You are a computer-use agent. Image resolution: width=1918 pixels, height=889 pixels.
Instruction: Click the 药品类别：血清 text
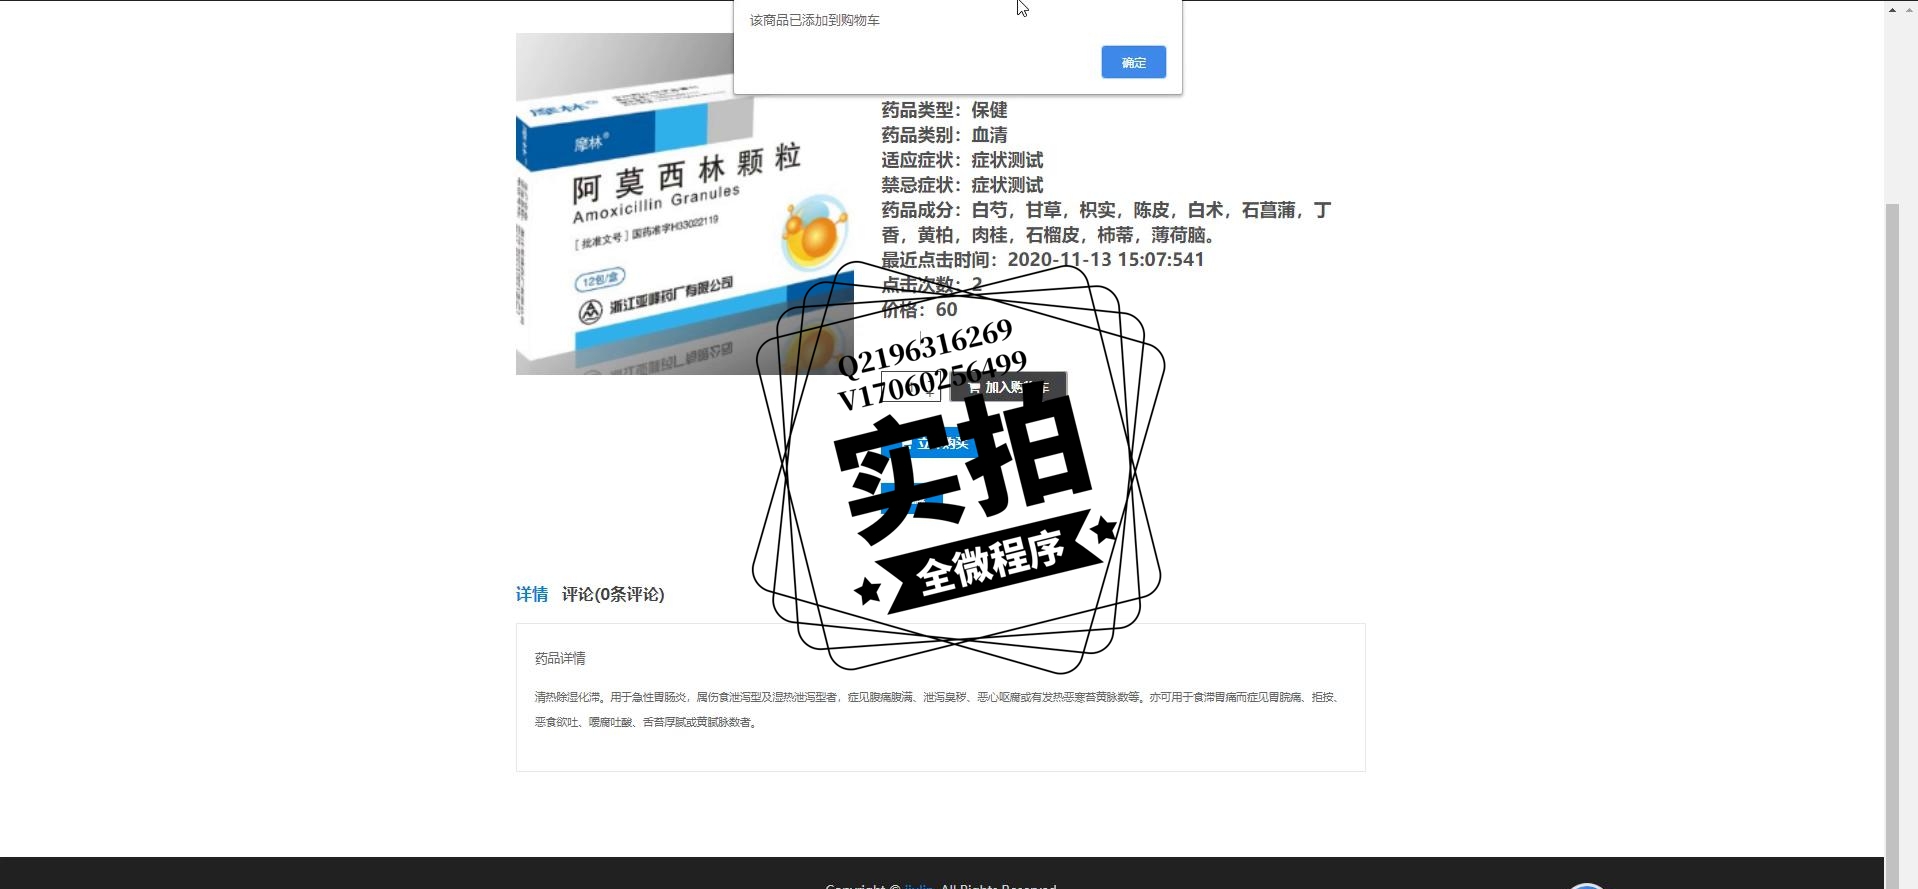(x=944, y=135)
